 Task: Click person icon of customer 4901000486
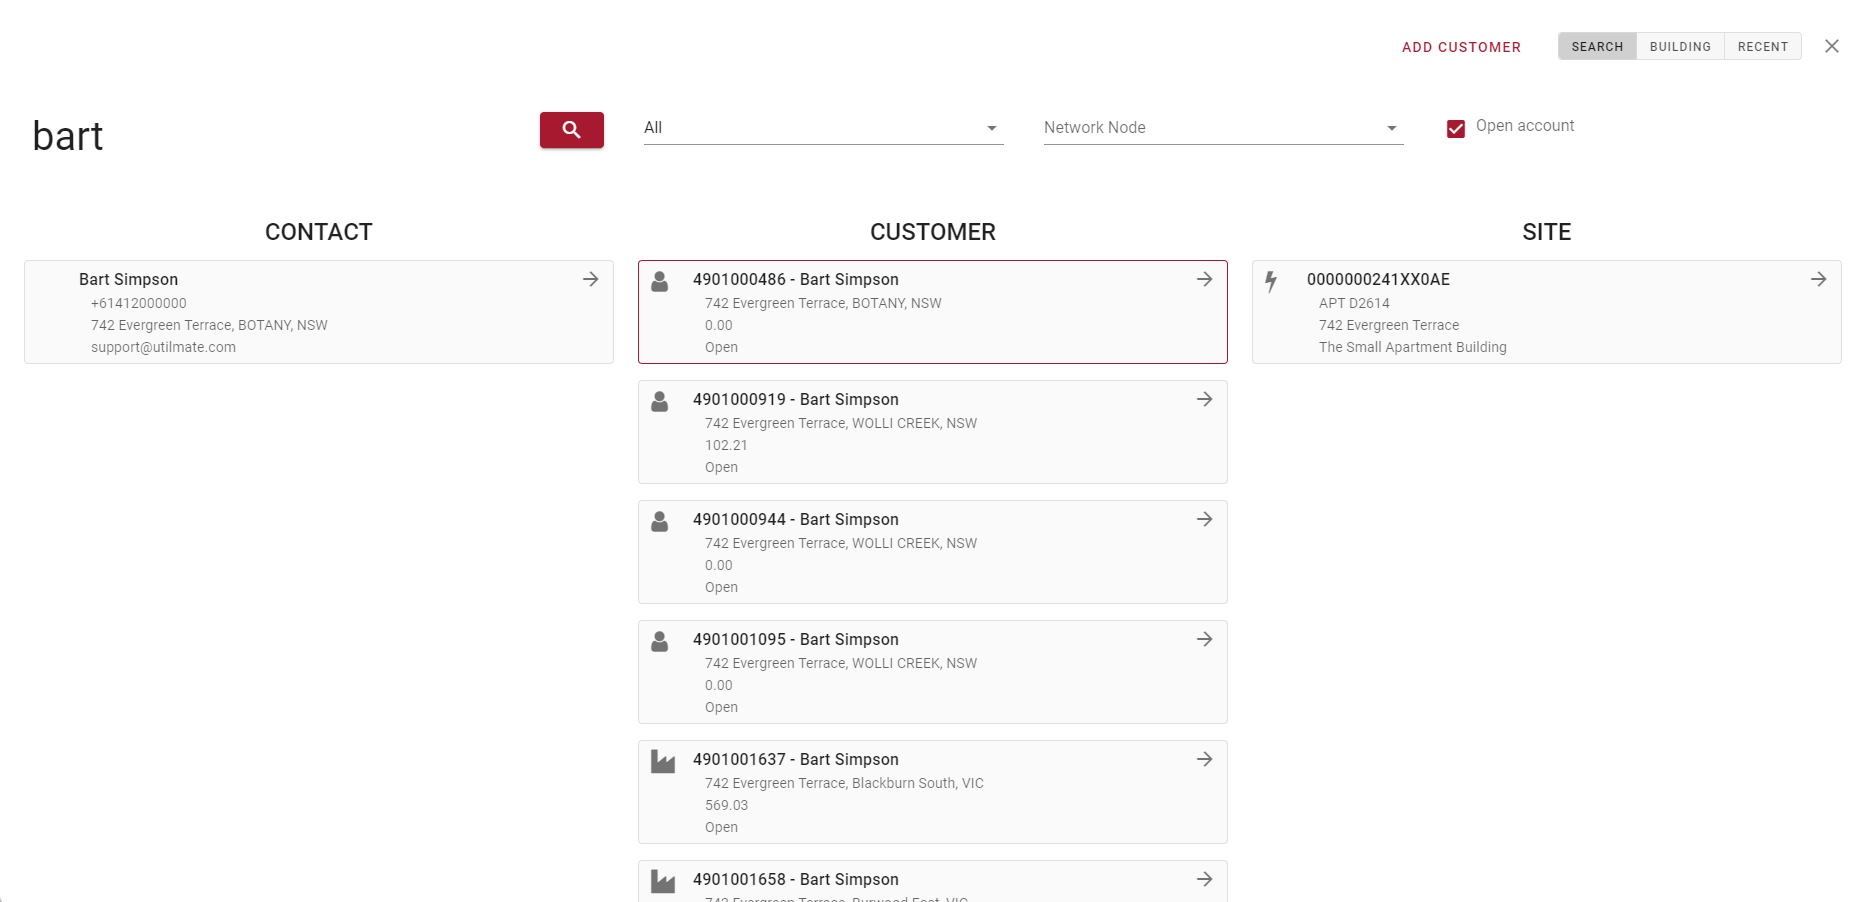coord(660,282)
